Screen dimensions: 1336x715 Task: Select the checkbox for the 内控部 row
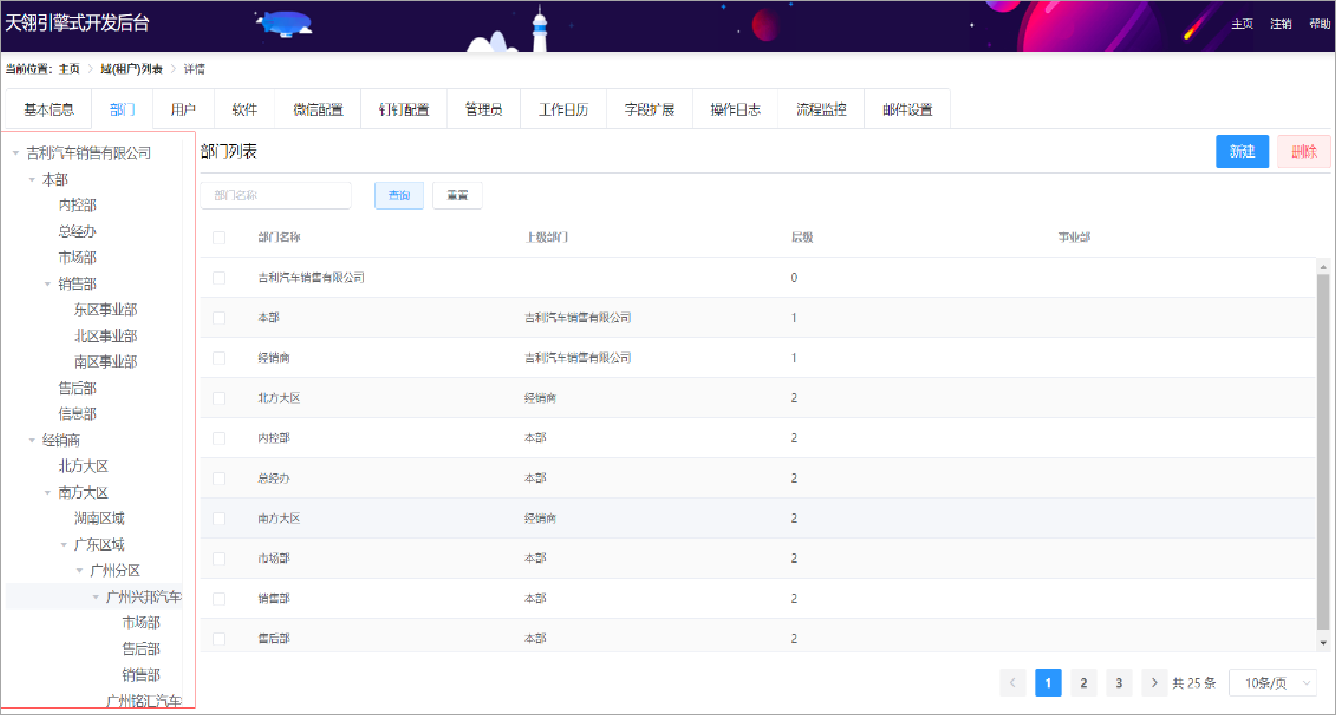pos(219,438)
